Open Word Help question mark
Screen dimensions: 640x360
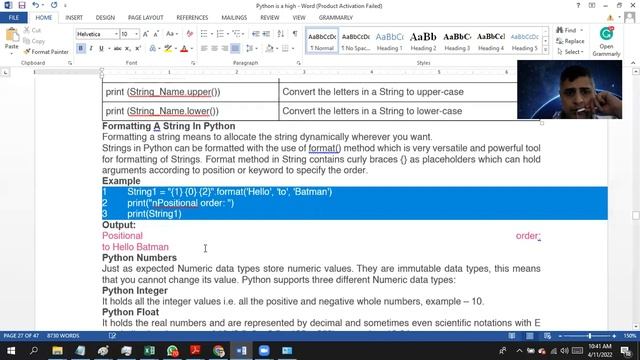(578, 6)
